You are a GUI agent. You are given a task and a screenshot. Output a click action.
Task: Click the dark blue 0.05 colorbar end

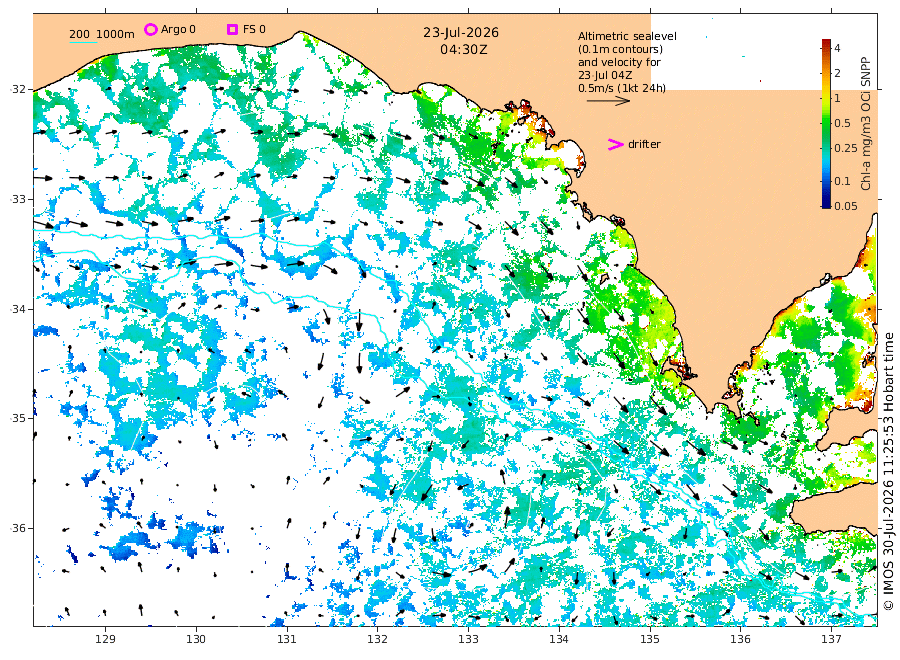pyautogui.click(x=827, y=204)
